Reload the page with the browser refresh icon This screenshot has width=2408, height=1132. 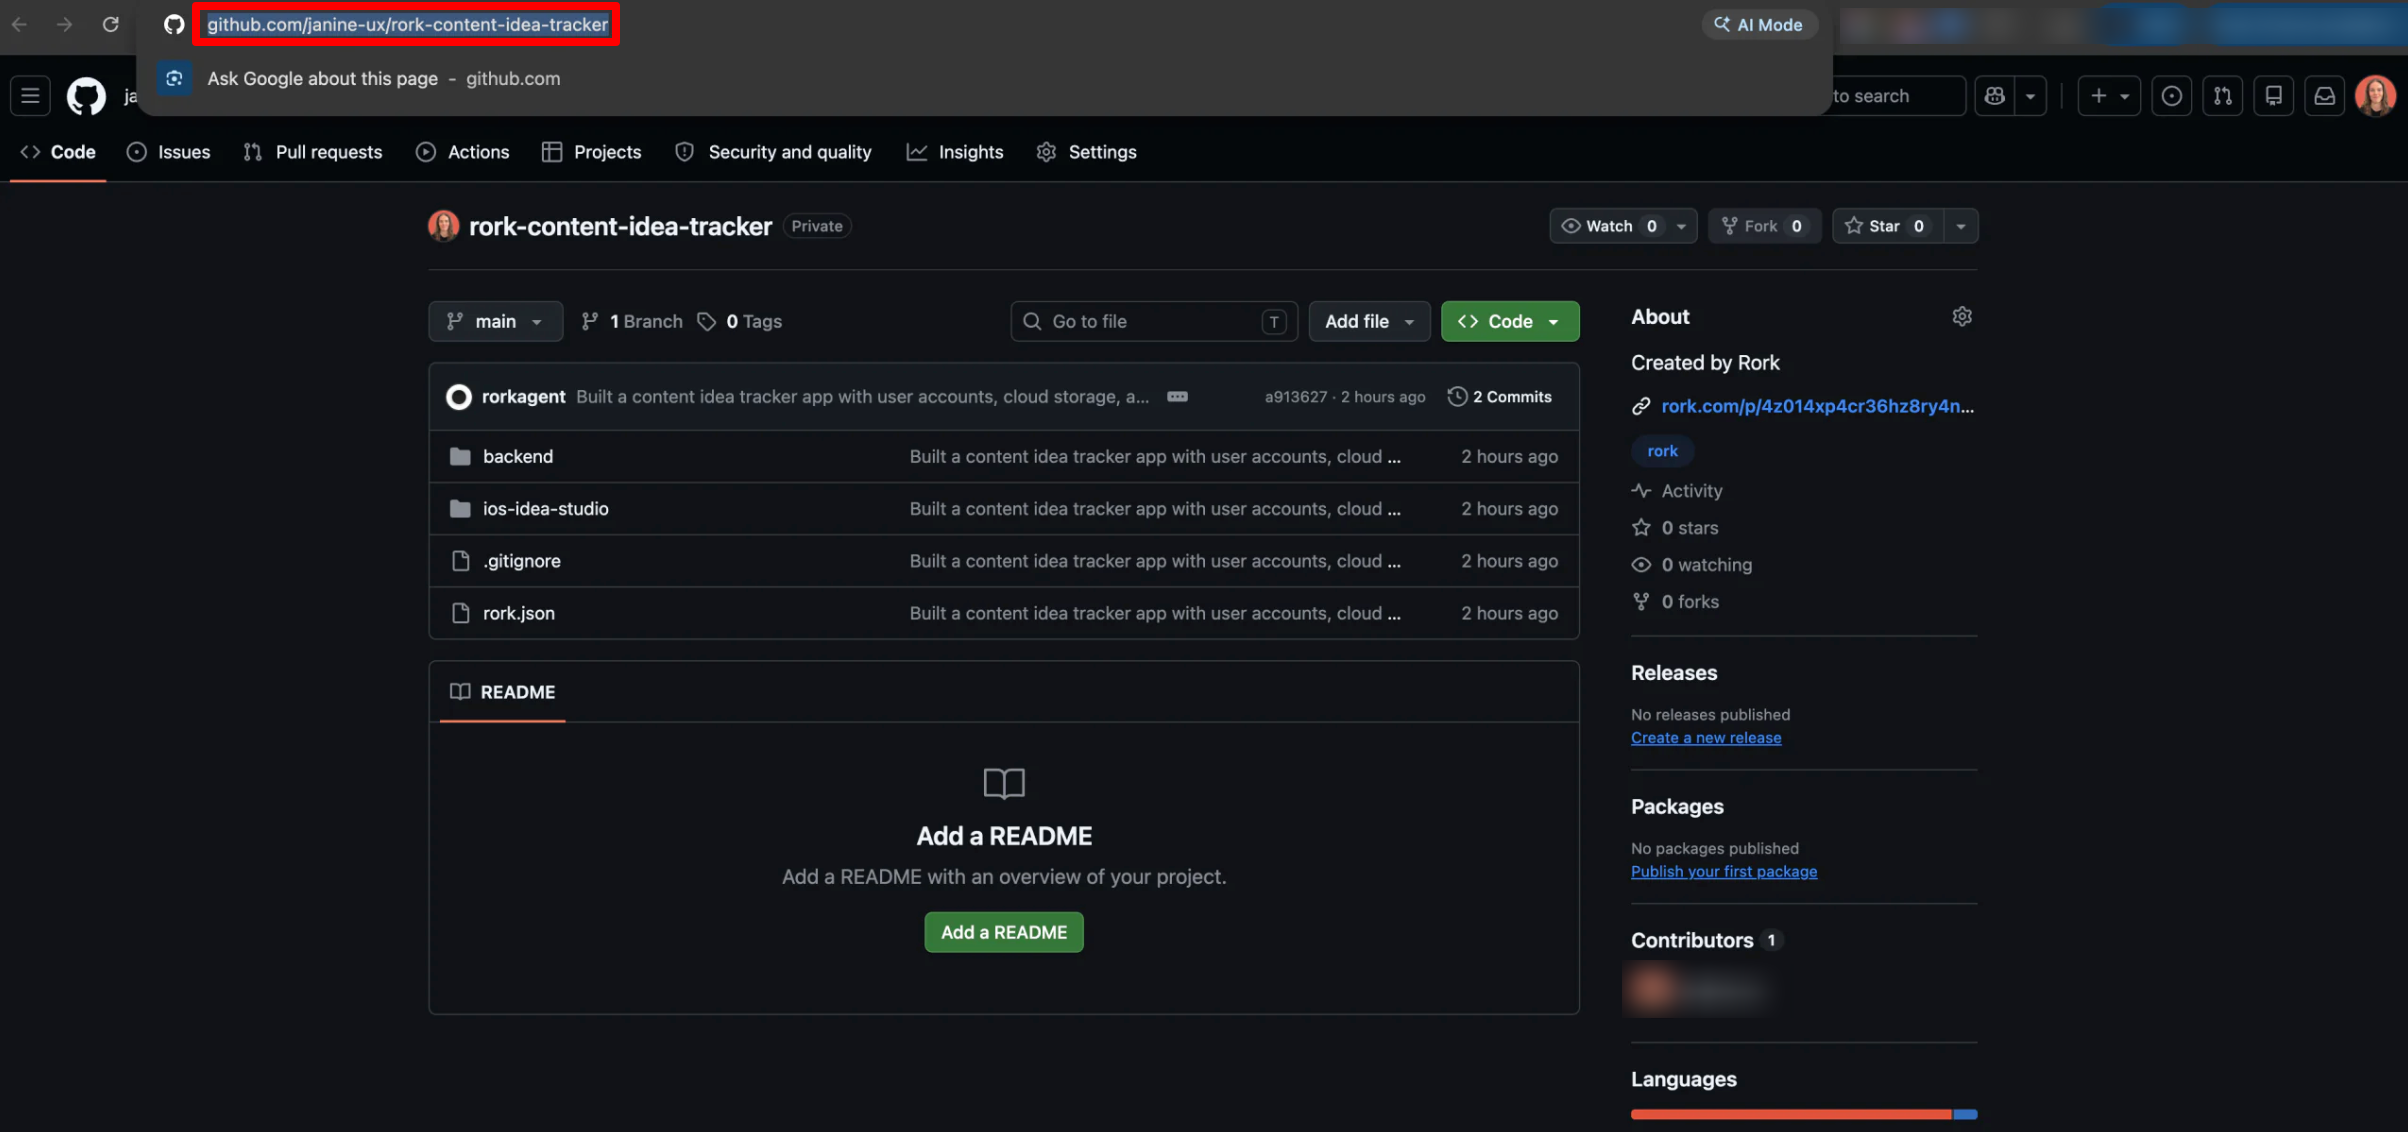110,24
